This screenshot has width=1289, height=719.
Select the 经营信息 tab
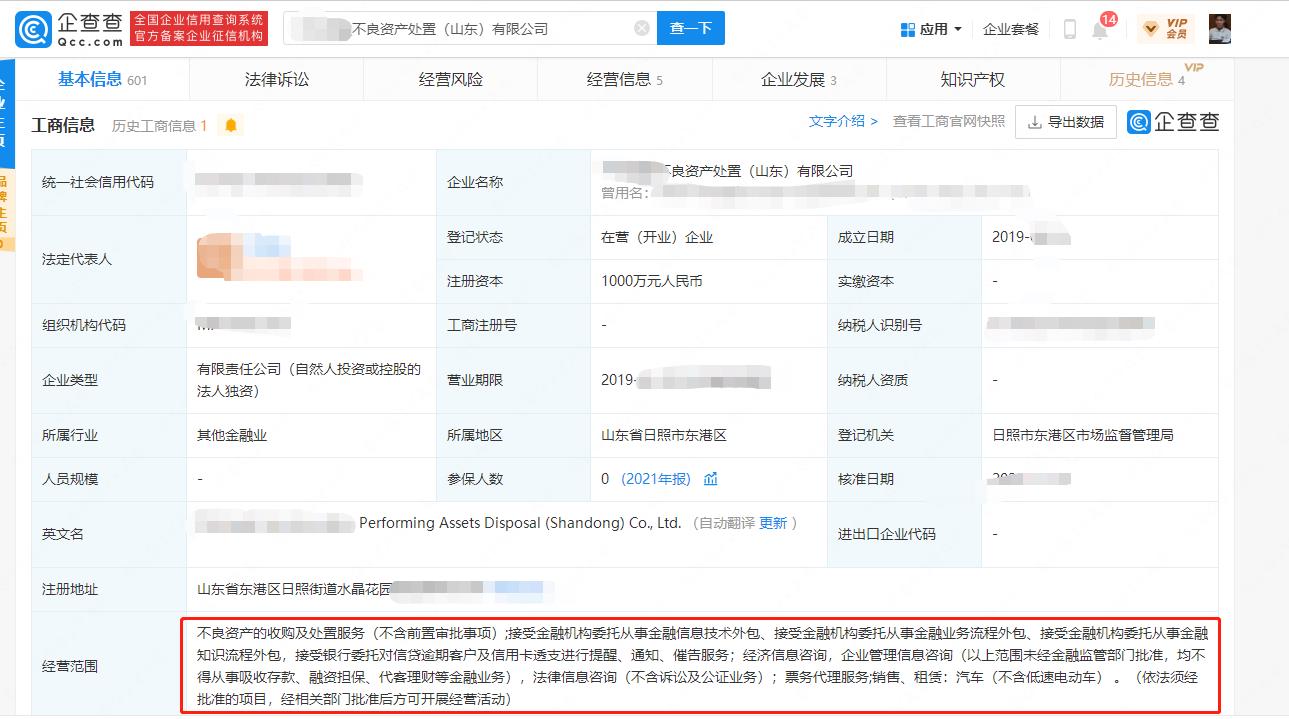618,79
